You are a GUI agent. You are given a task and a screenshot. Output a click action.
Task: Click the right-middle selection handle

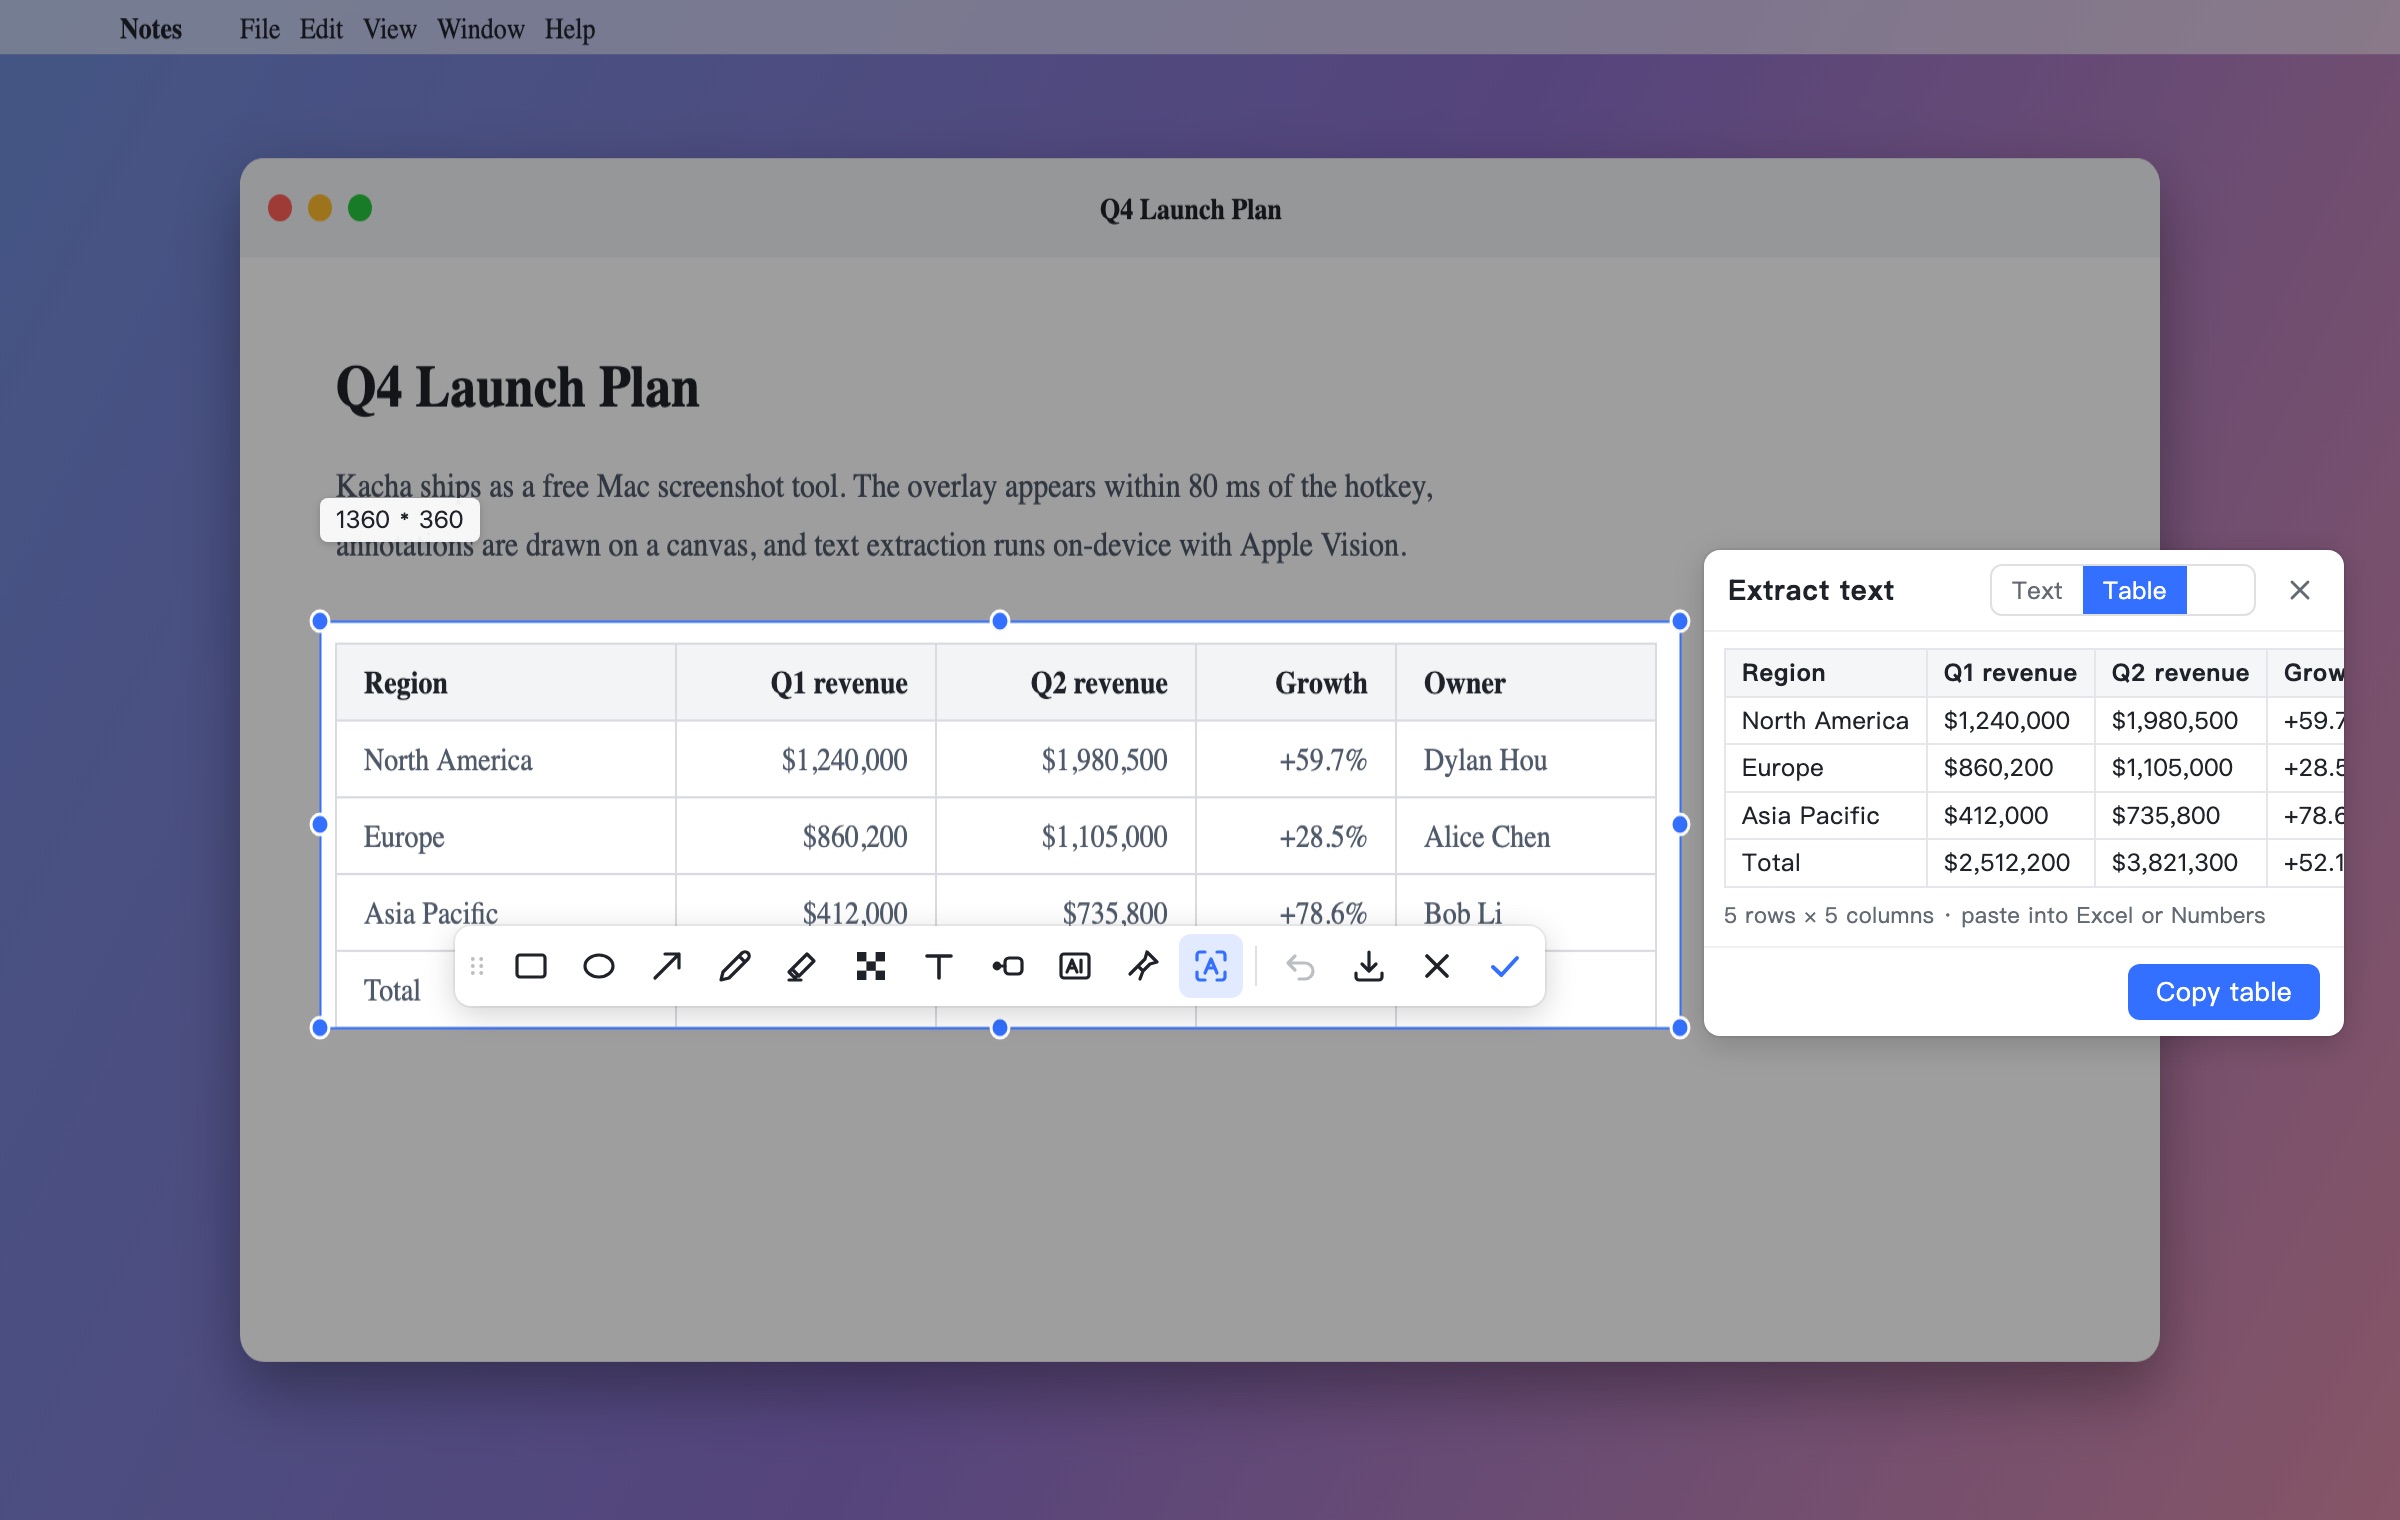1680,824
